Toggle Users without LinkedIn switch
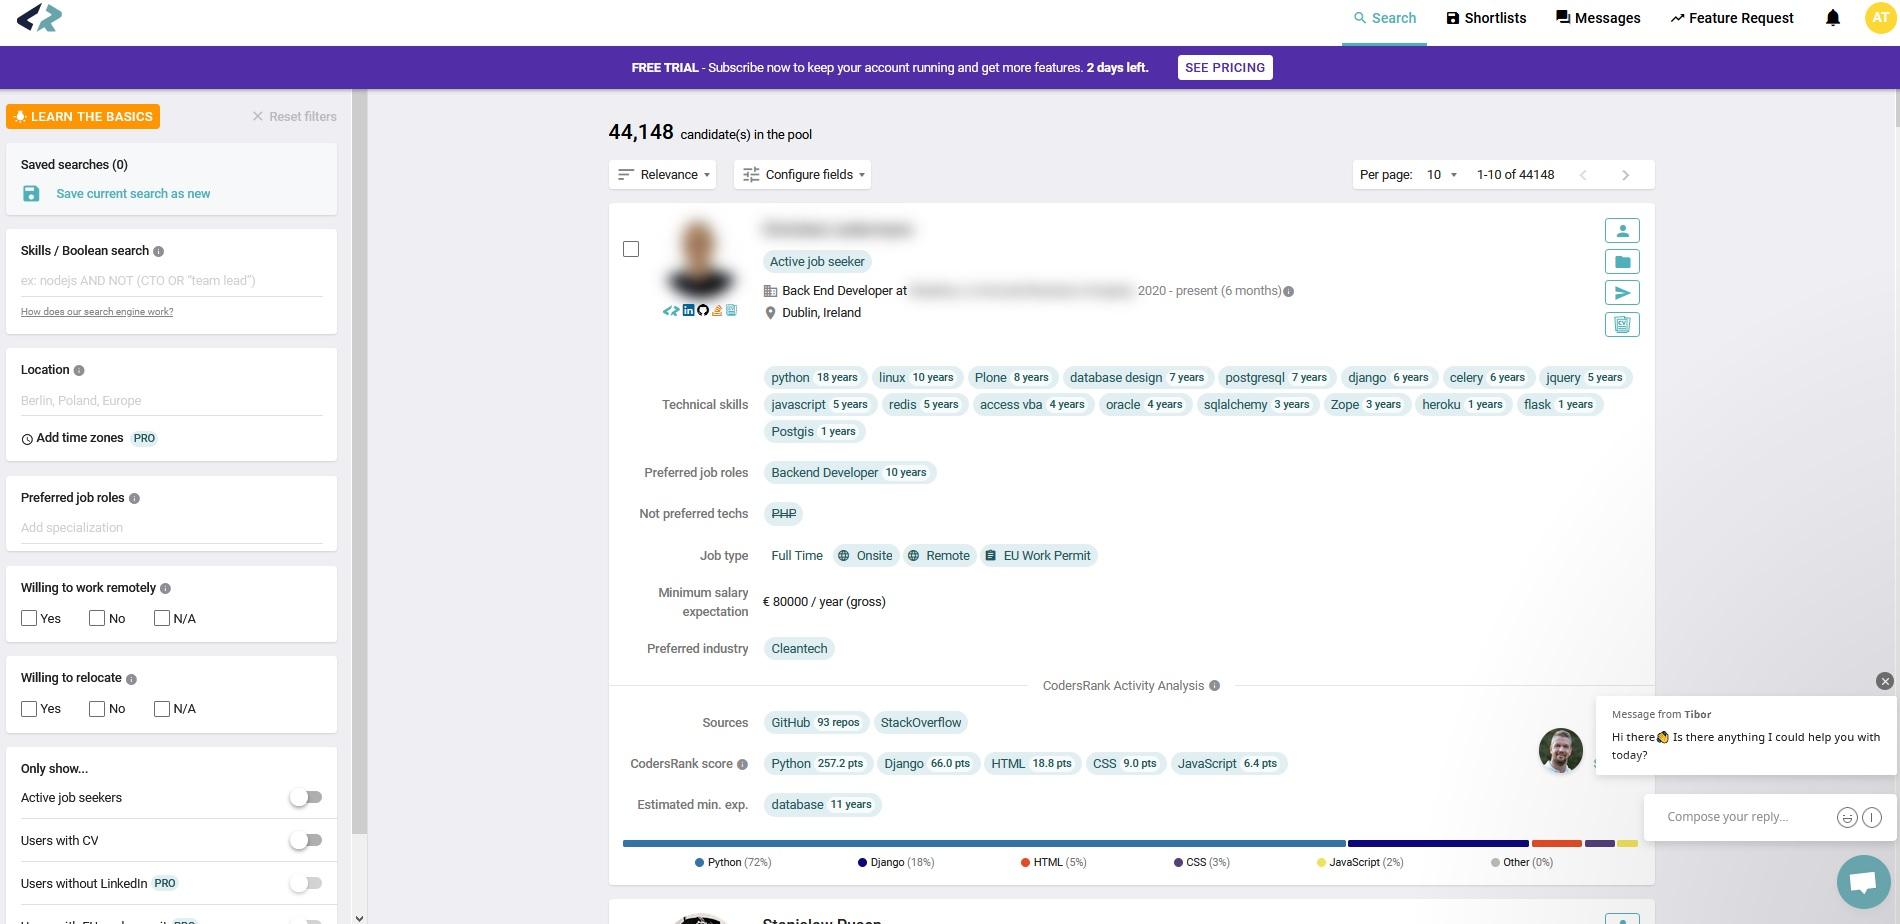1900x924 pixels. (x=306, y=883)
